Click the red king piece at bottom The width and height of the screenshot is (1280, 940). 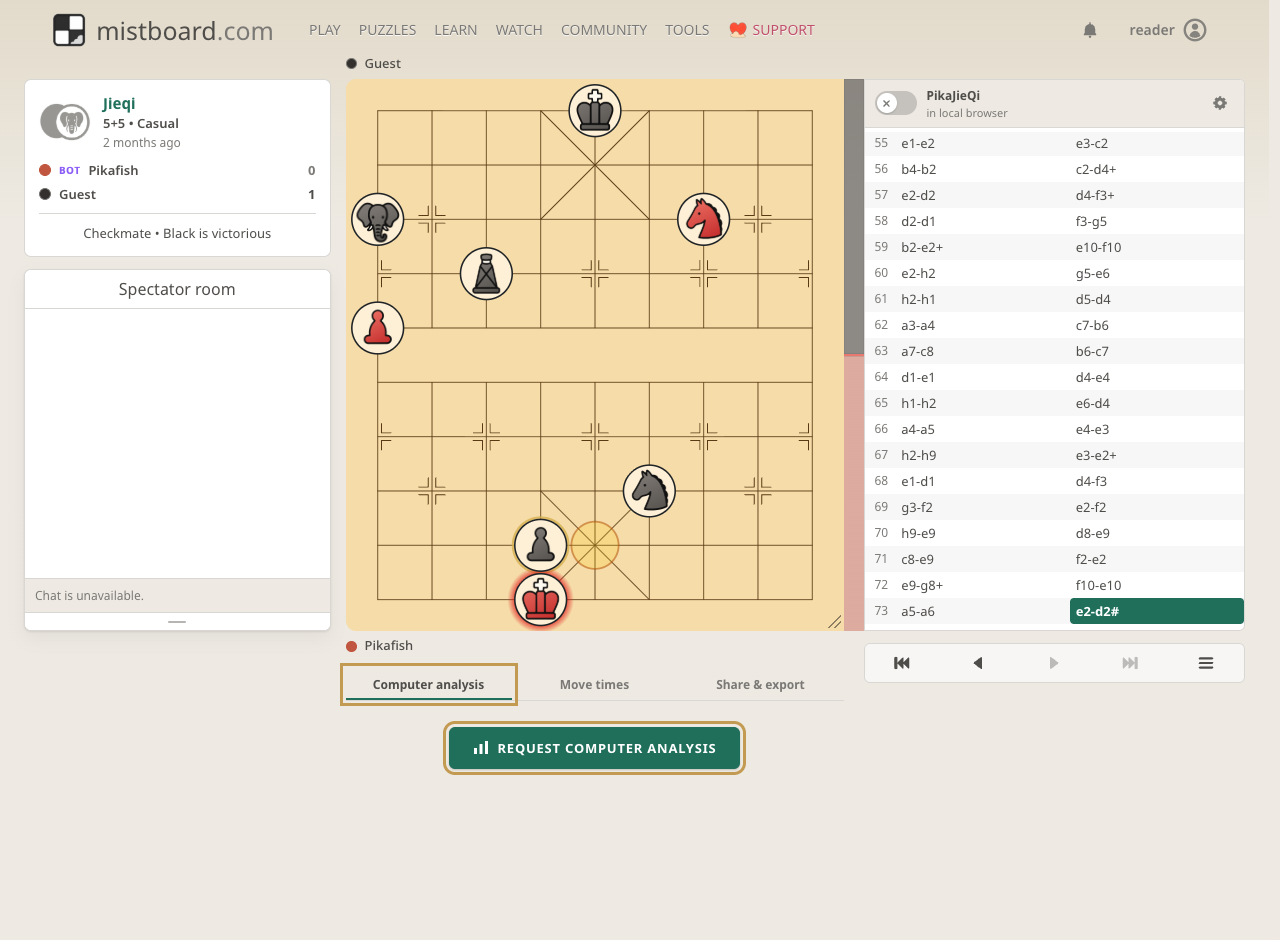(541, 600)
